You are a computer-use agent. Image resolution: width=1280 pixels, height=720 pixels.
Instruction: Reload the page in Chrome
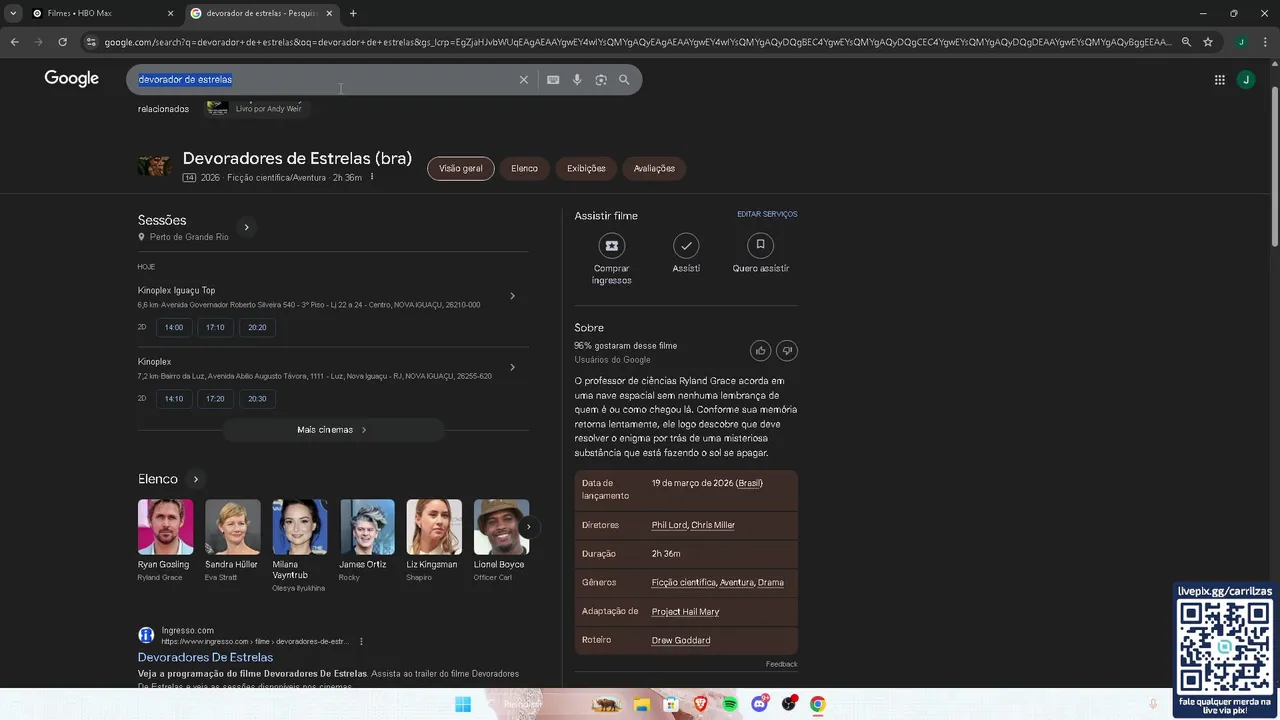click(62, 42)
